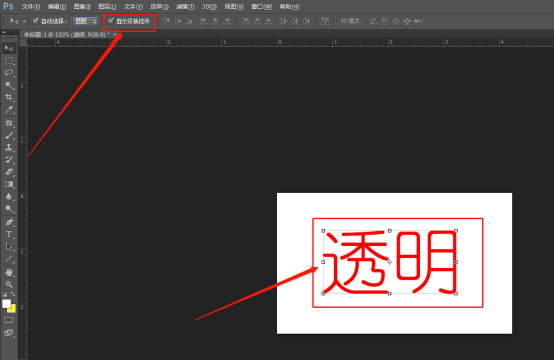Select the Clone Stamp tool
Image resolution: width=554 pixels, height=361 pixels.
[9, 147]
